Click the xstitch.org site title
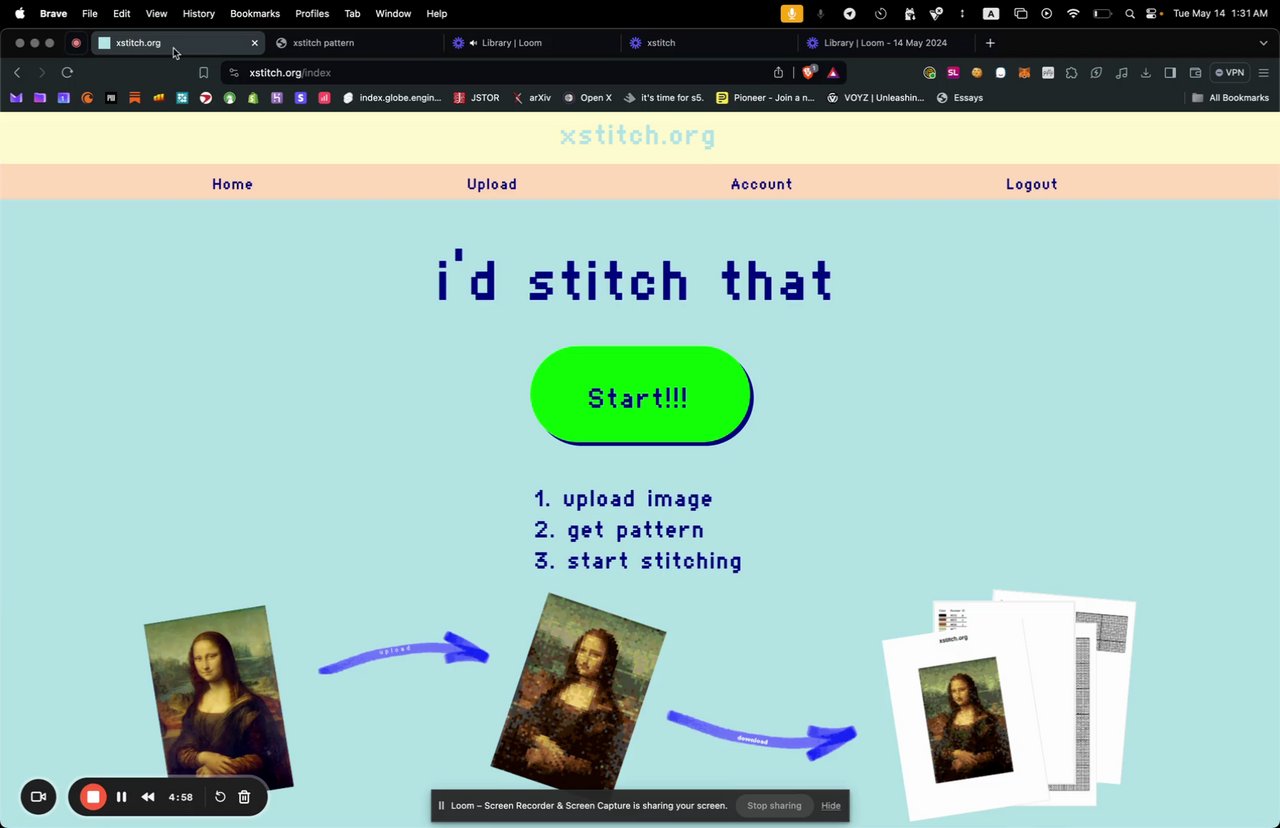1280x828 pixels. pos(638,136)
